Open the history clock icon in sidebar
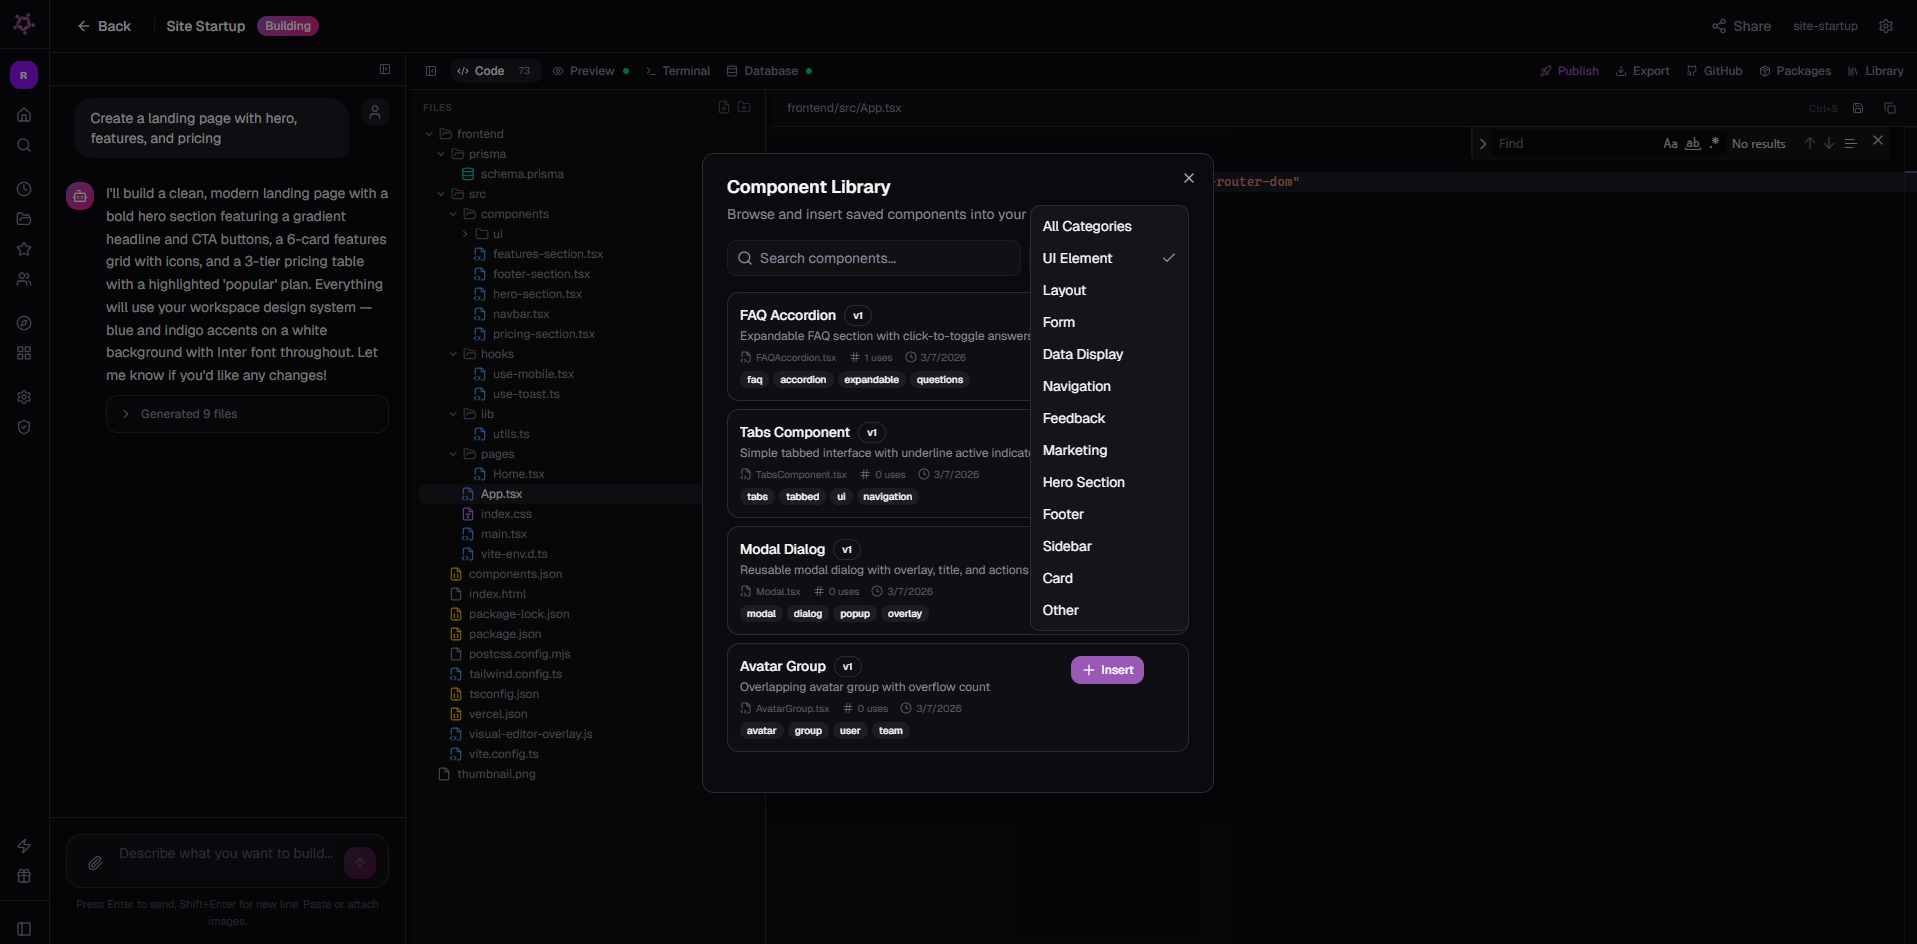Viewport: 1917px width, 944px height. [23, 188]
